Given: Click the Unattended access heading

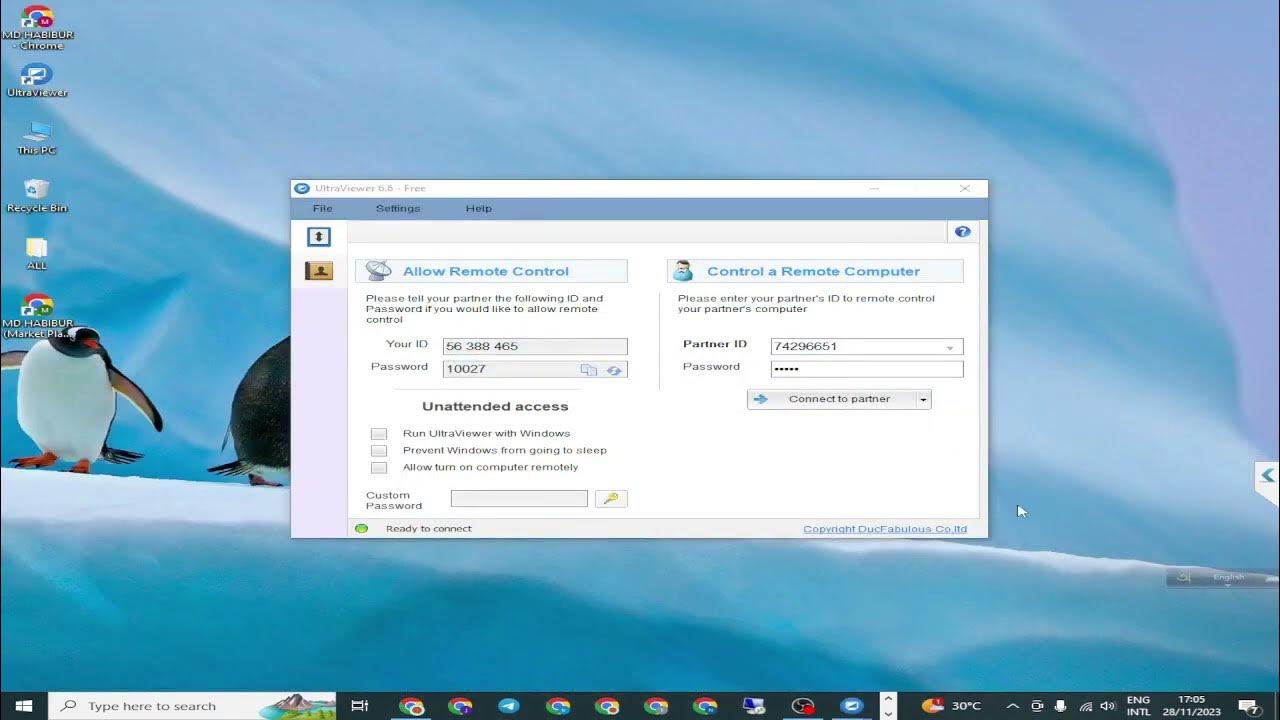Looking at the screenshot, I should coord(495,406).
